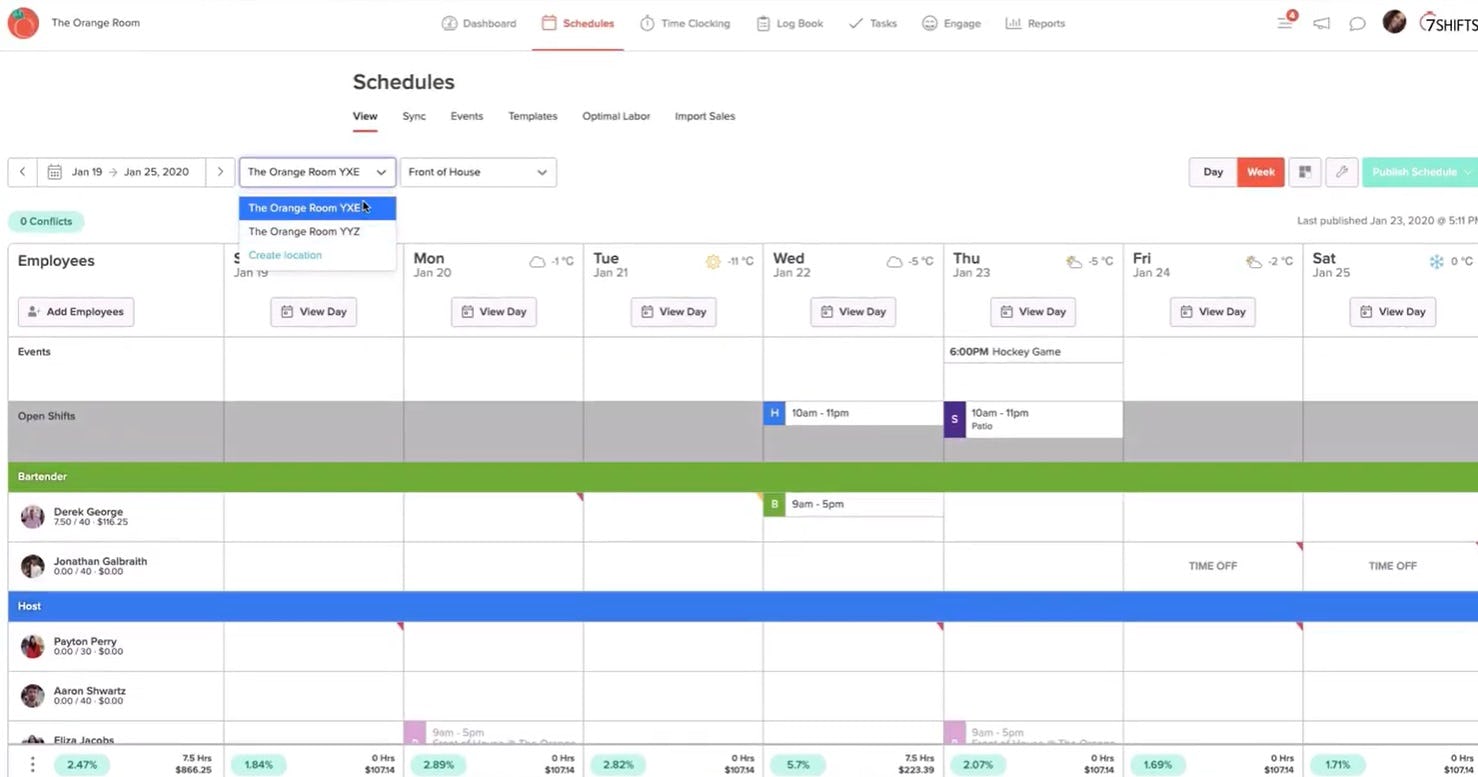Open the Import Sales tab
The width and height of the screenshot is (1478, 777).
(705, 116)
